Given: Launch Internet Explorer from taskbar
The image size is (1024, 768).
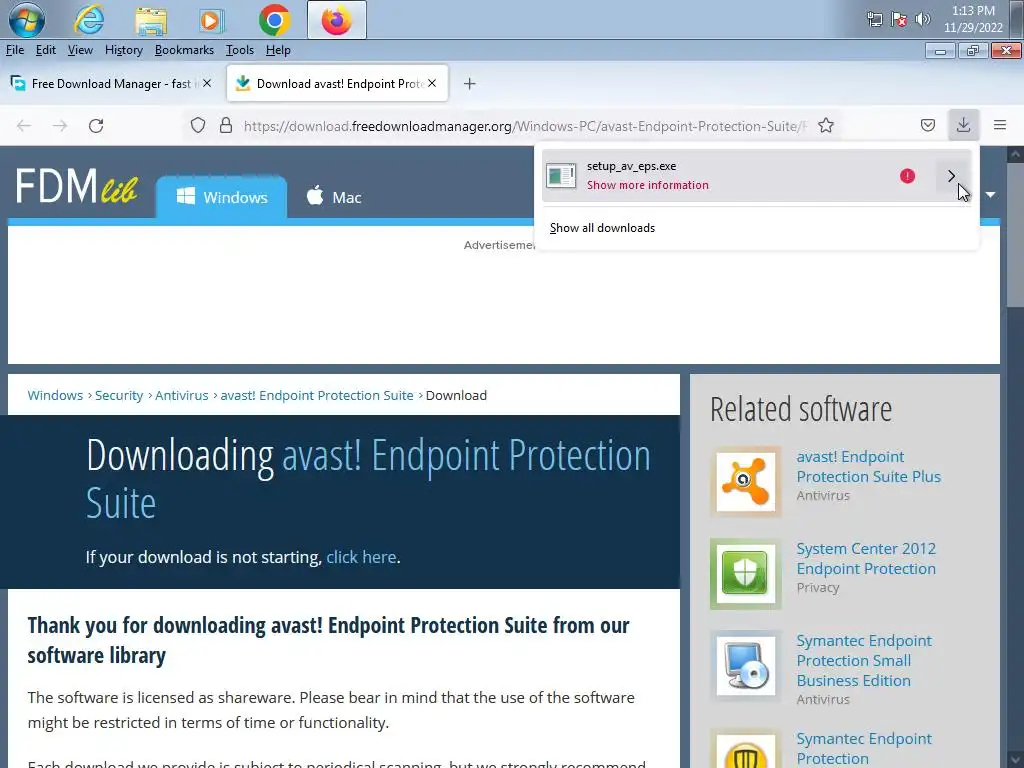Looking at the screenshot, I should pyautogui.click(x=89, y=20).
